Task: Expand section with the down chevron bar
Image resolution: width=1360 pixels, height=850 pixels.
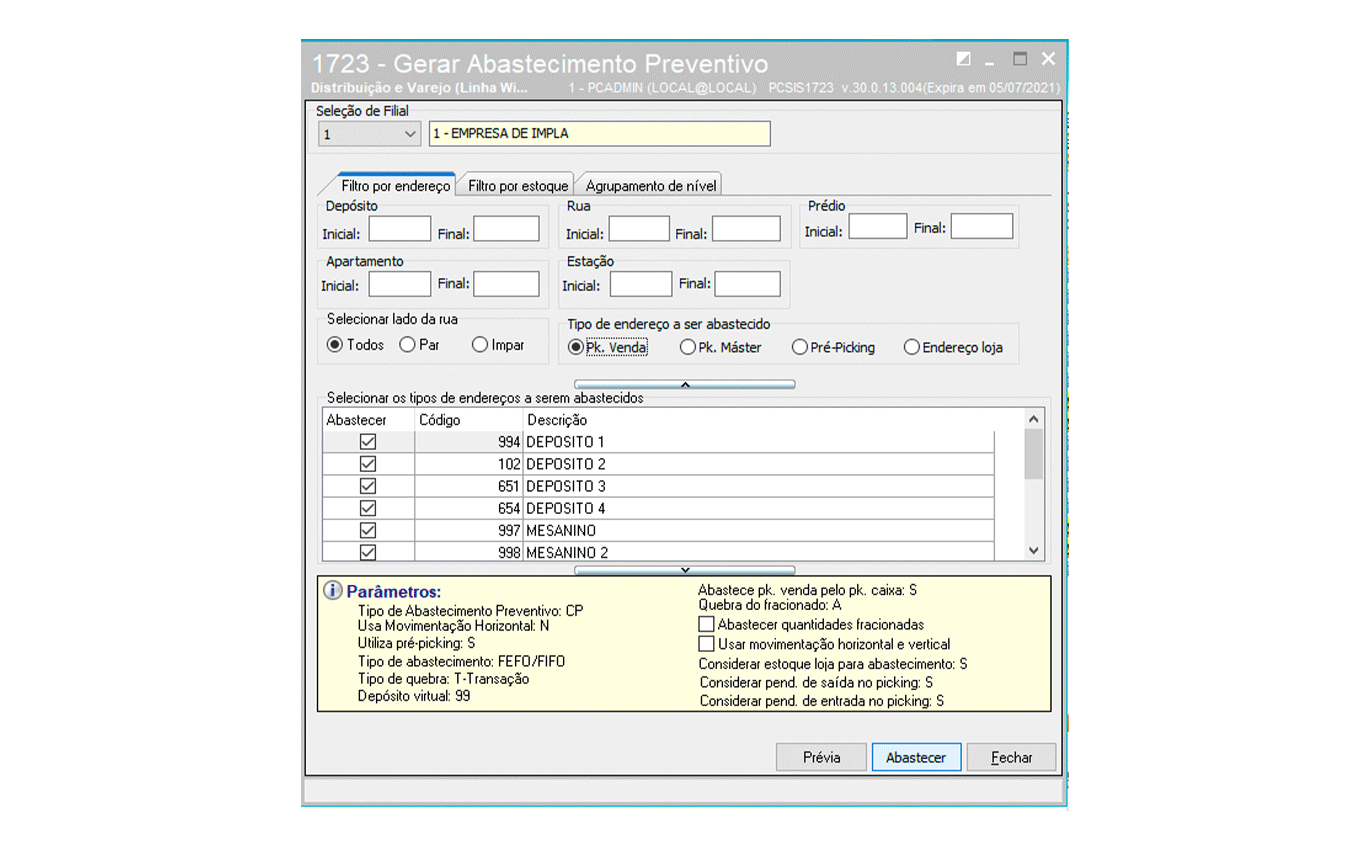Action: coord(684,570)
